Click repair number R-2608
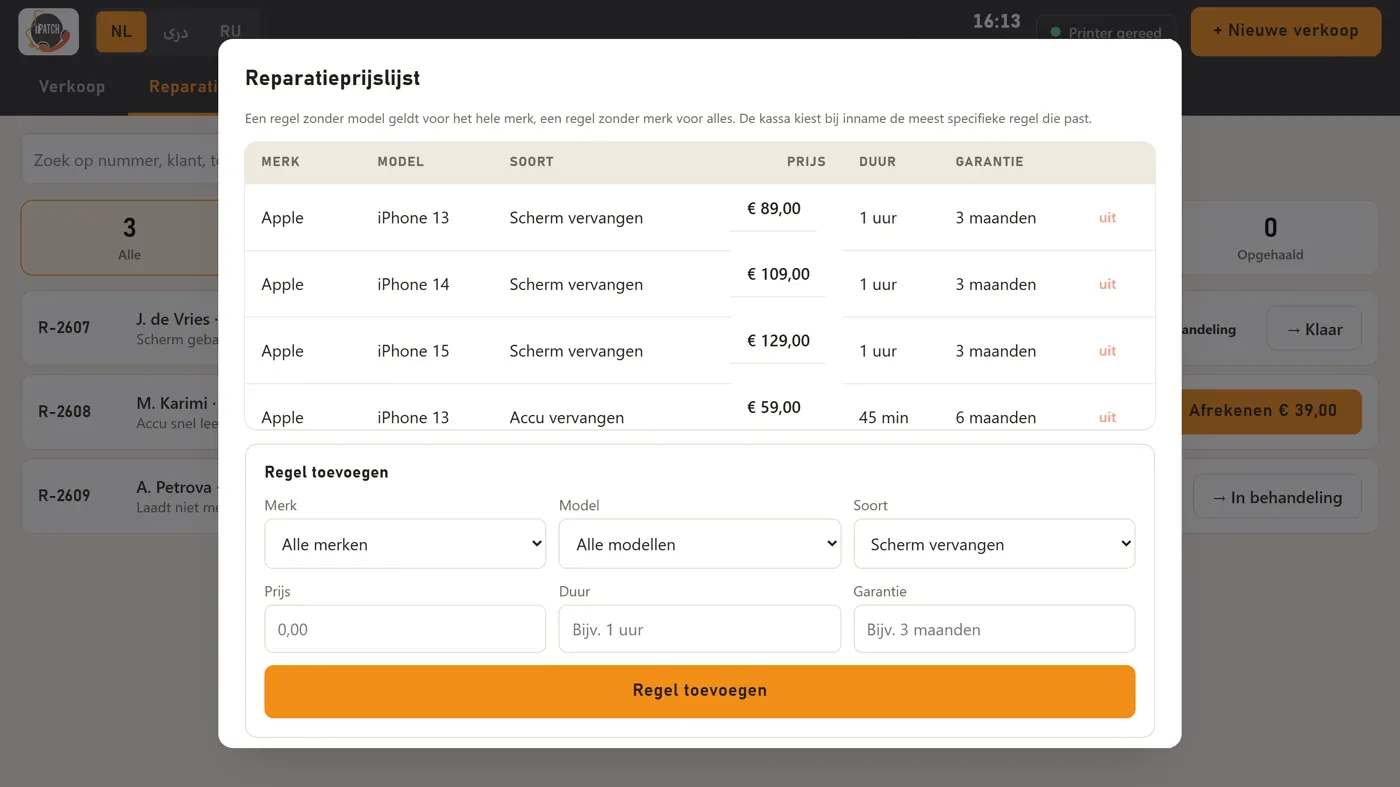Image resolution: width=1400 pixels, height=787 pixels. 65,411
